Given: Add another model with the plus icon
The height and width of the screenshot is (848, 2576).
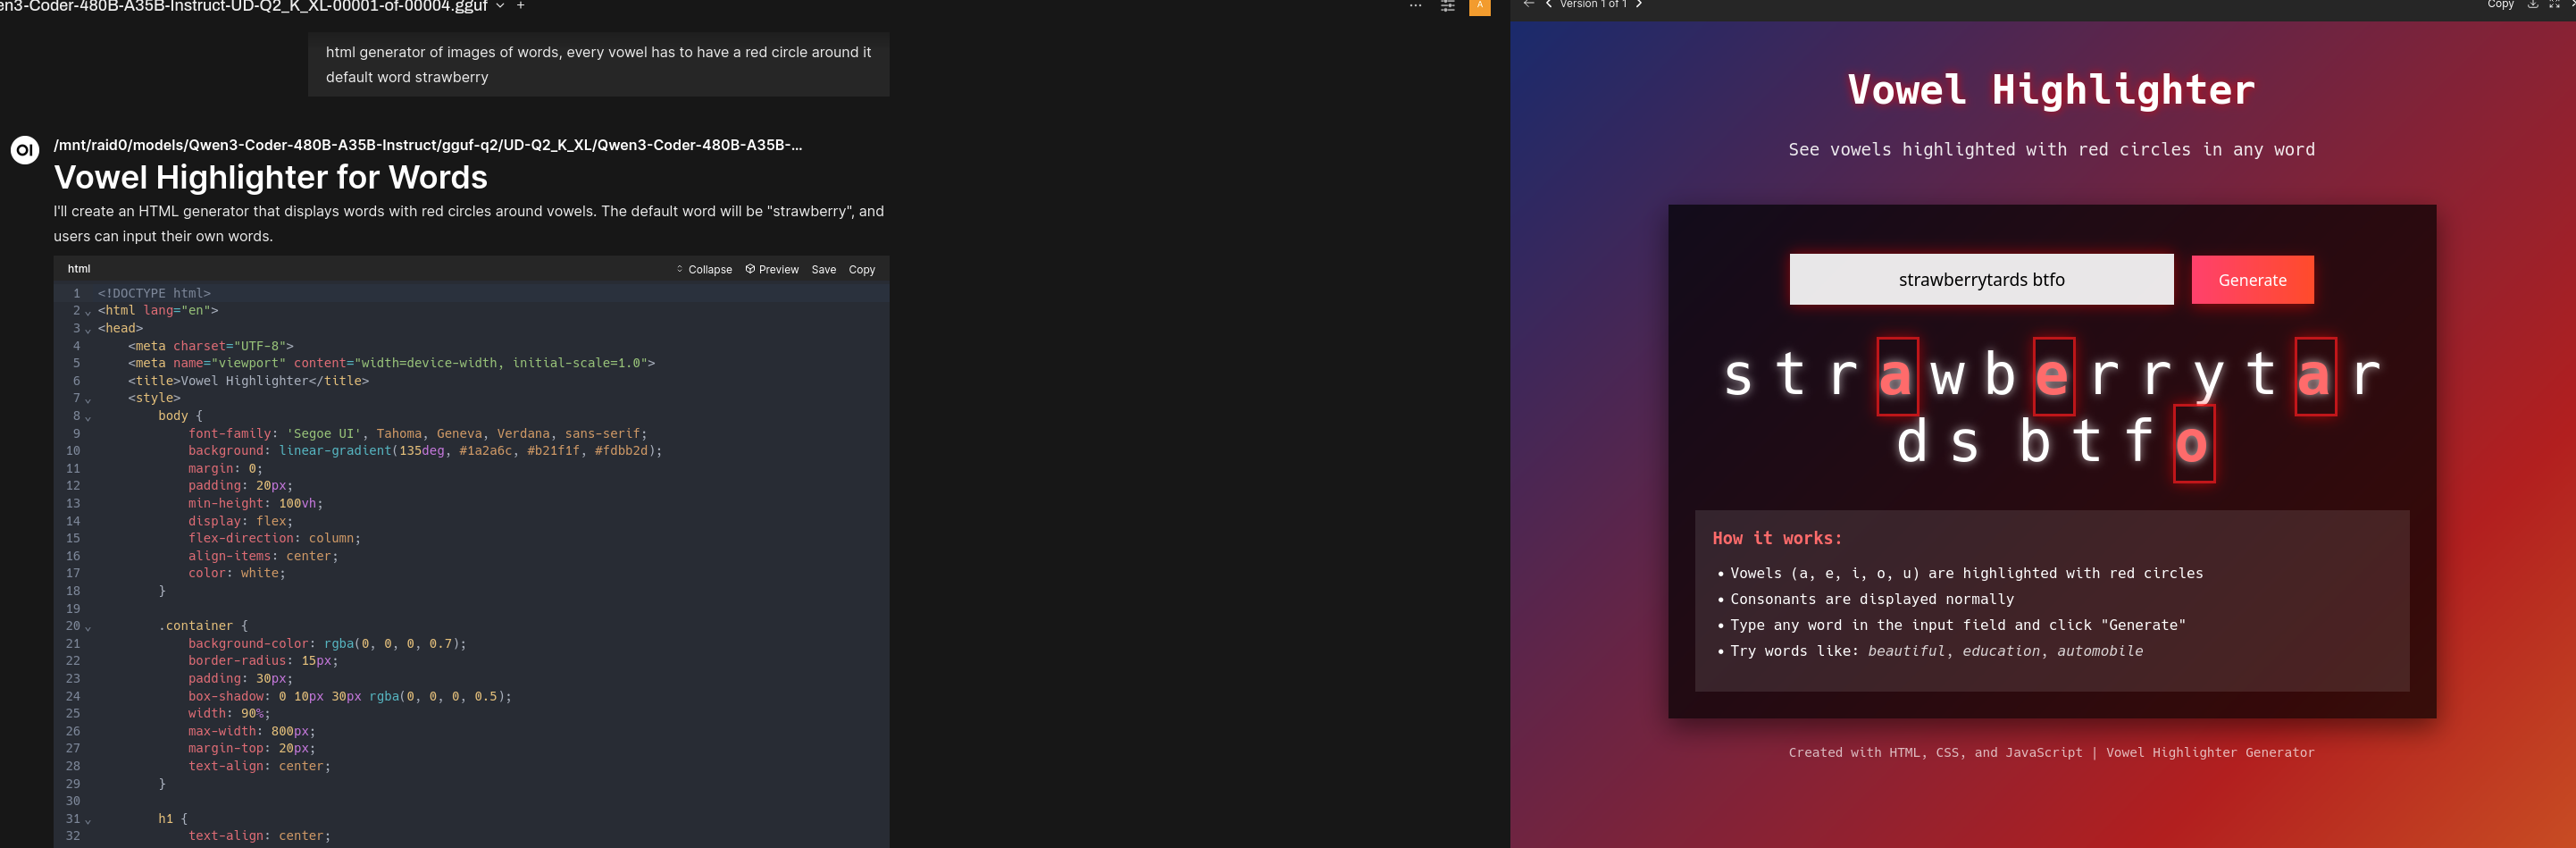Looking at the screenshot, I should [520, 6].
